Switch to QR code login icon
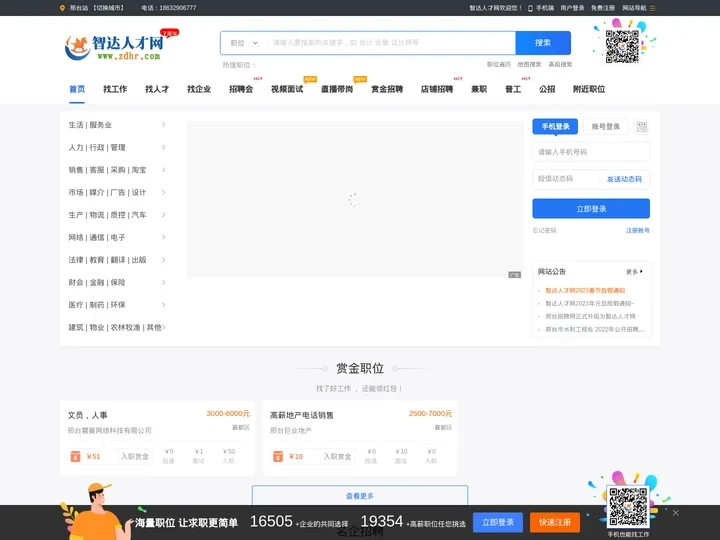The image size is (720, 540). pos(641,127)
